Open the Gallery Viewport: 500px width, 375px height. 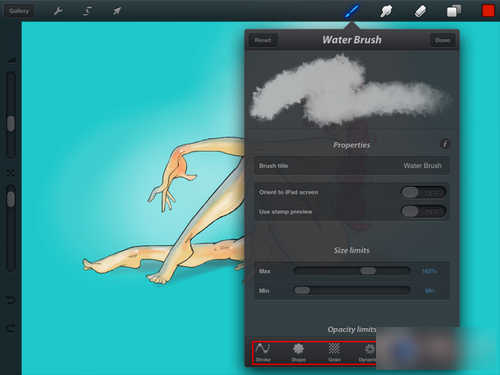tap(19, 11)
